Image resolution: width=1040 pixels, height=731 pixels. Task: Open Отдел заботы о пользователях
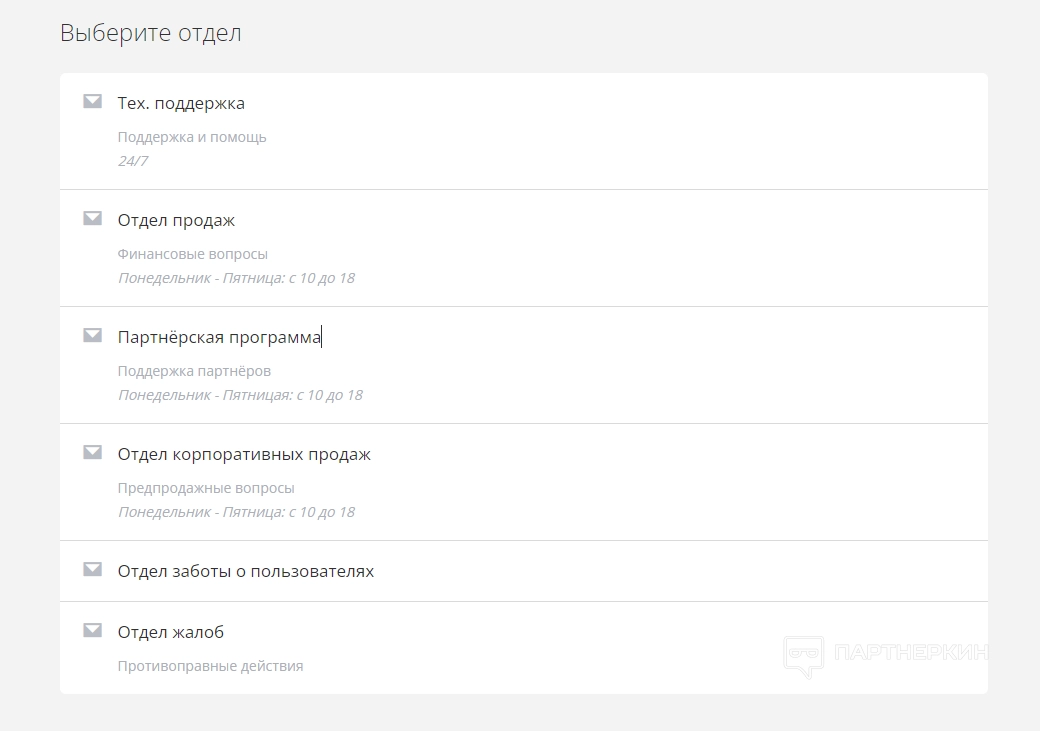click(x=246, y=571)
